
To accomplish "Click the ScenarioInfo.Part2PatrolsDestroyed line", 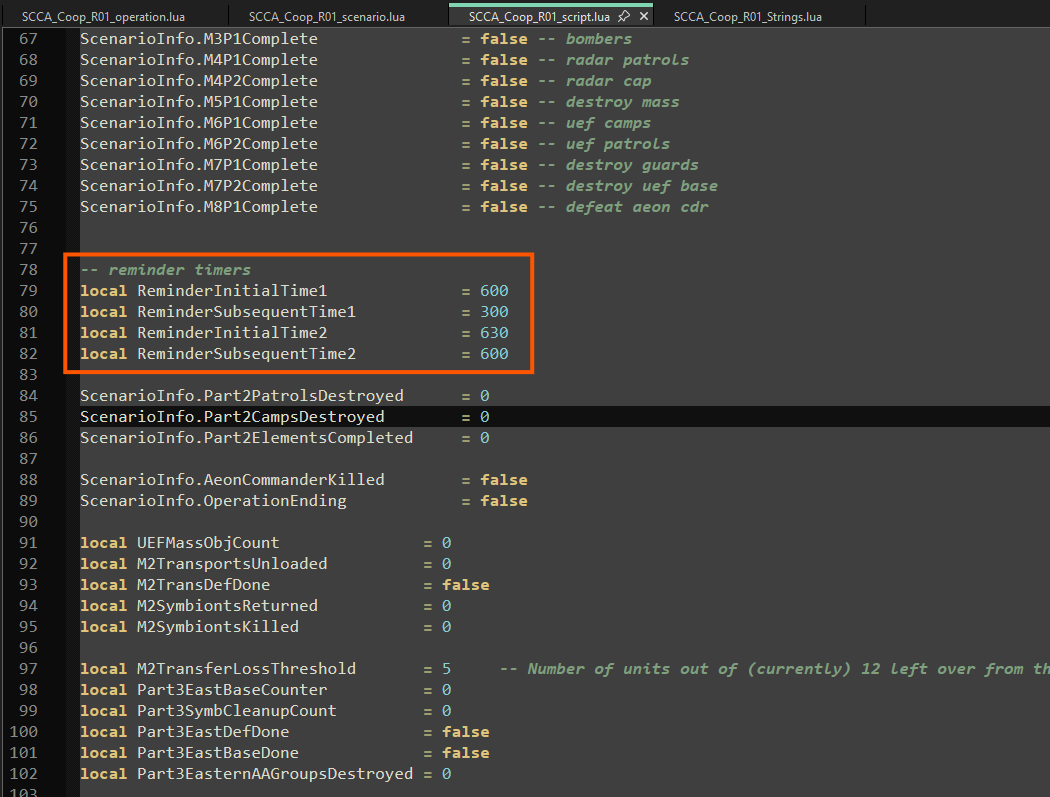I will [x=285, y=396].
